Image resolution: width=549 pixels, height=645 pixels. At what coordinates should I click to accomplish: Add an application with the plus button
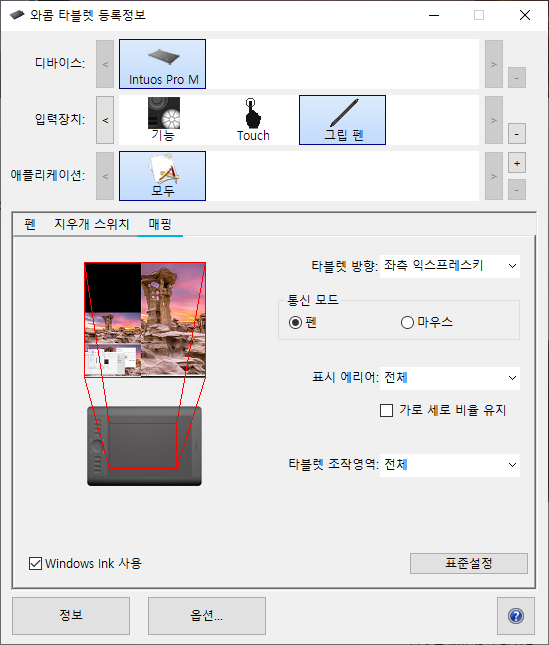517,163
